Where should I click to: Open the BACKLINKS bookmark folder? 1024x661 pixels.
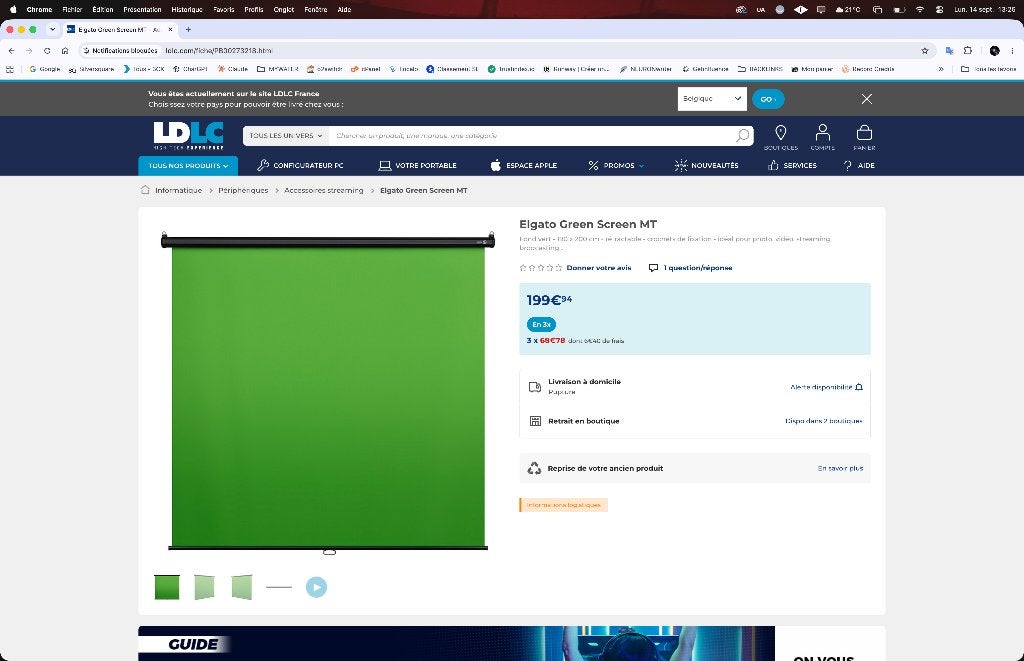(760, 69)
